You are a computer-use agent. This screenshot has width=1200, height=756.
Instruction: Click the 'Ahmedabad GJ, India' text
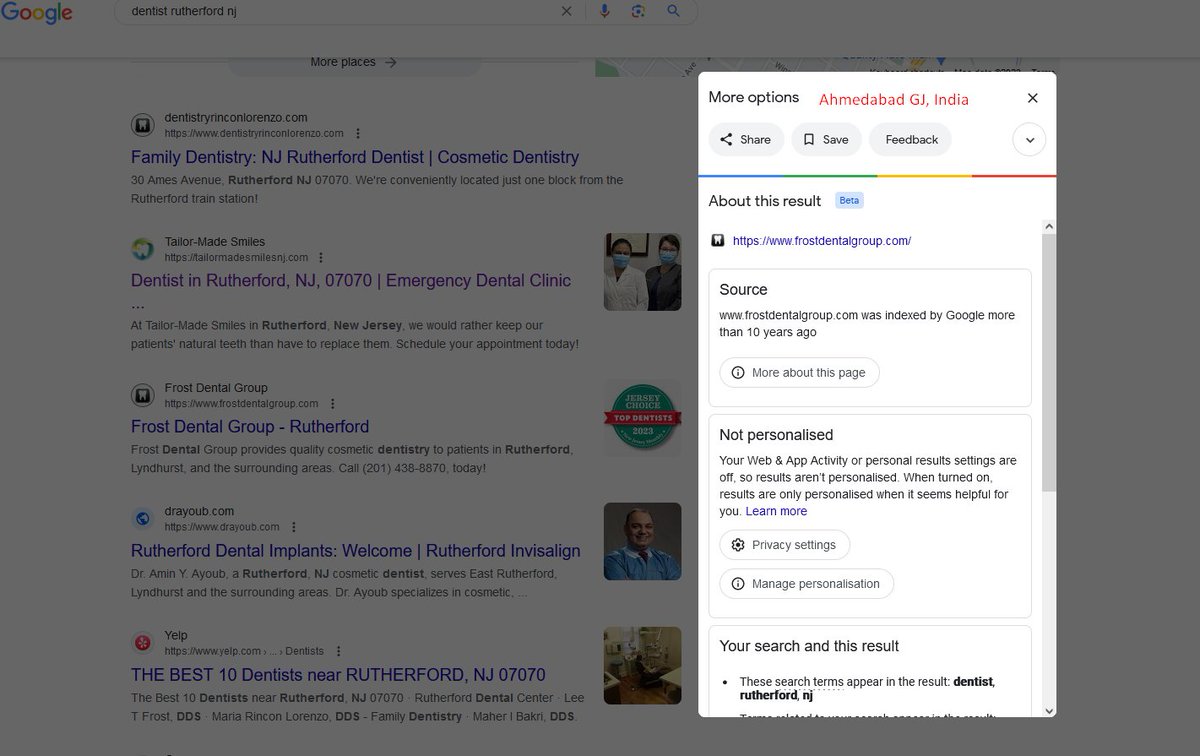[894, 99]
